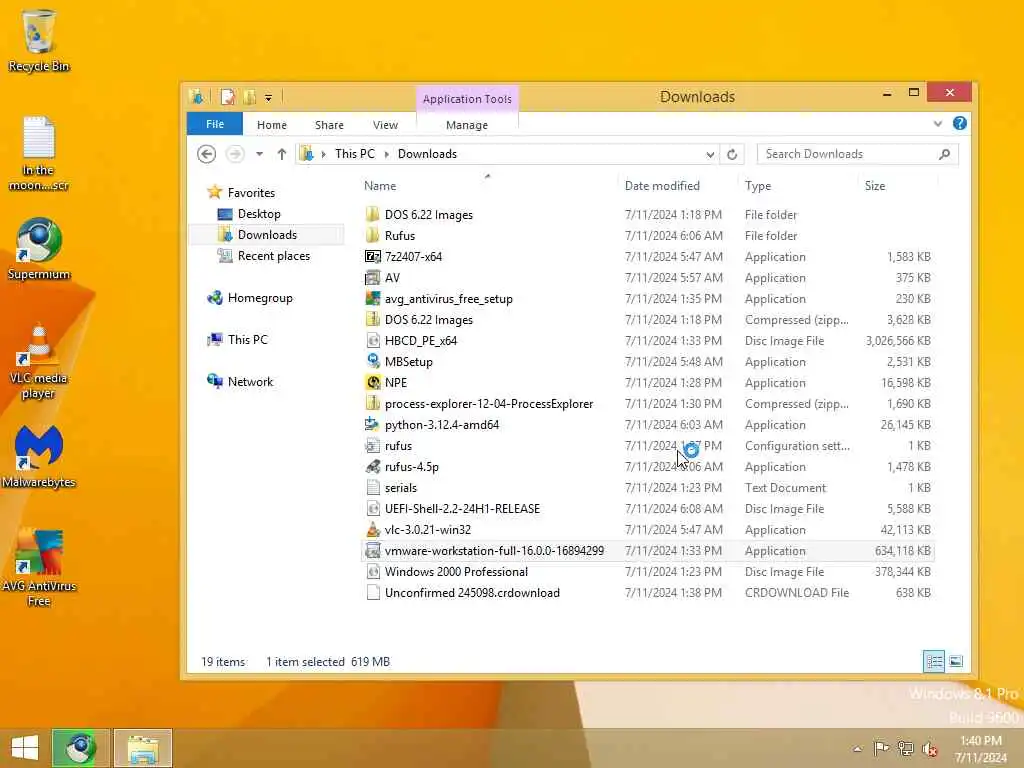Refresh the Downloads folder
Screen dimensions: 1024x768
(x=732, y=155)
